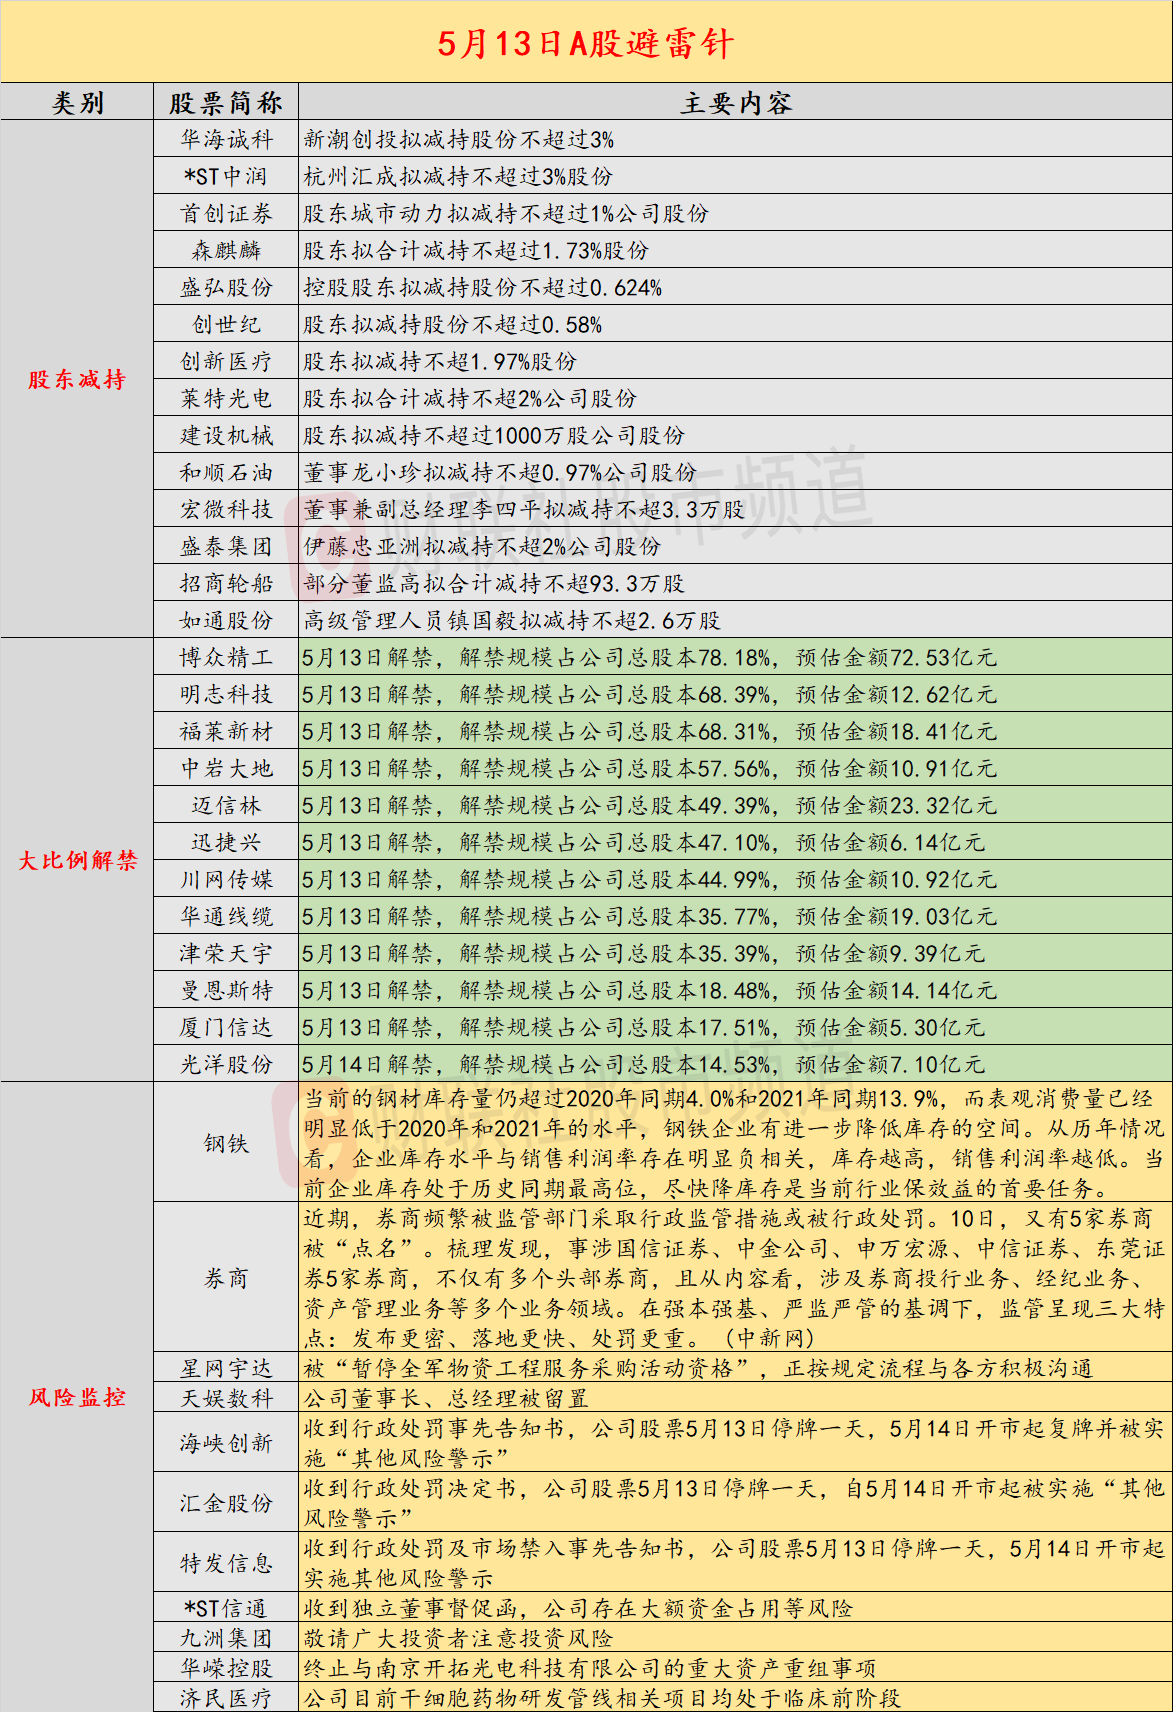The image size is (1173, 1712).
Task: Select the 类别 column header
Action: pyautogui.click(x=77, y=102)
